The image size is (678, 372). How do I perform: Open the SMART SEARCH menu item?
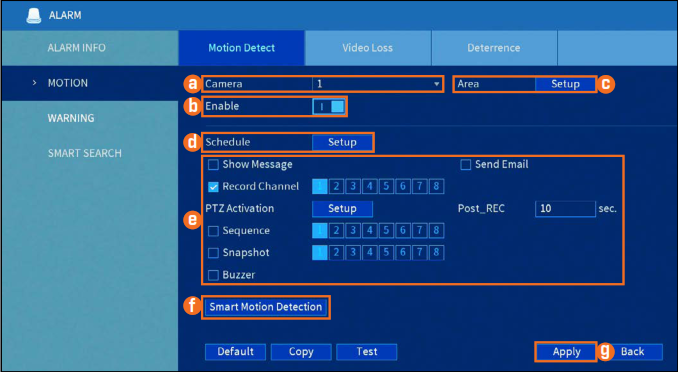85,153
